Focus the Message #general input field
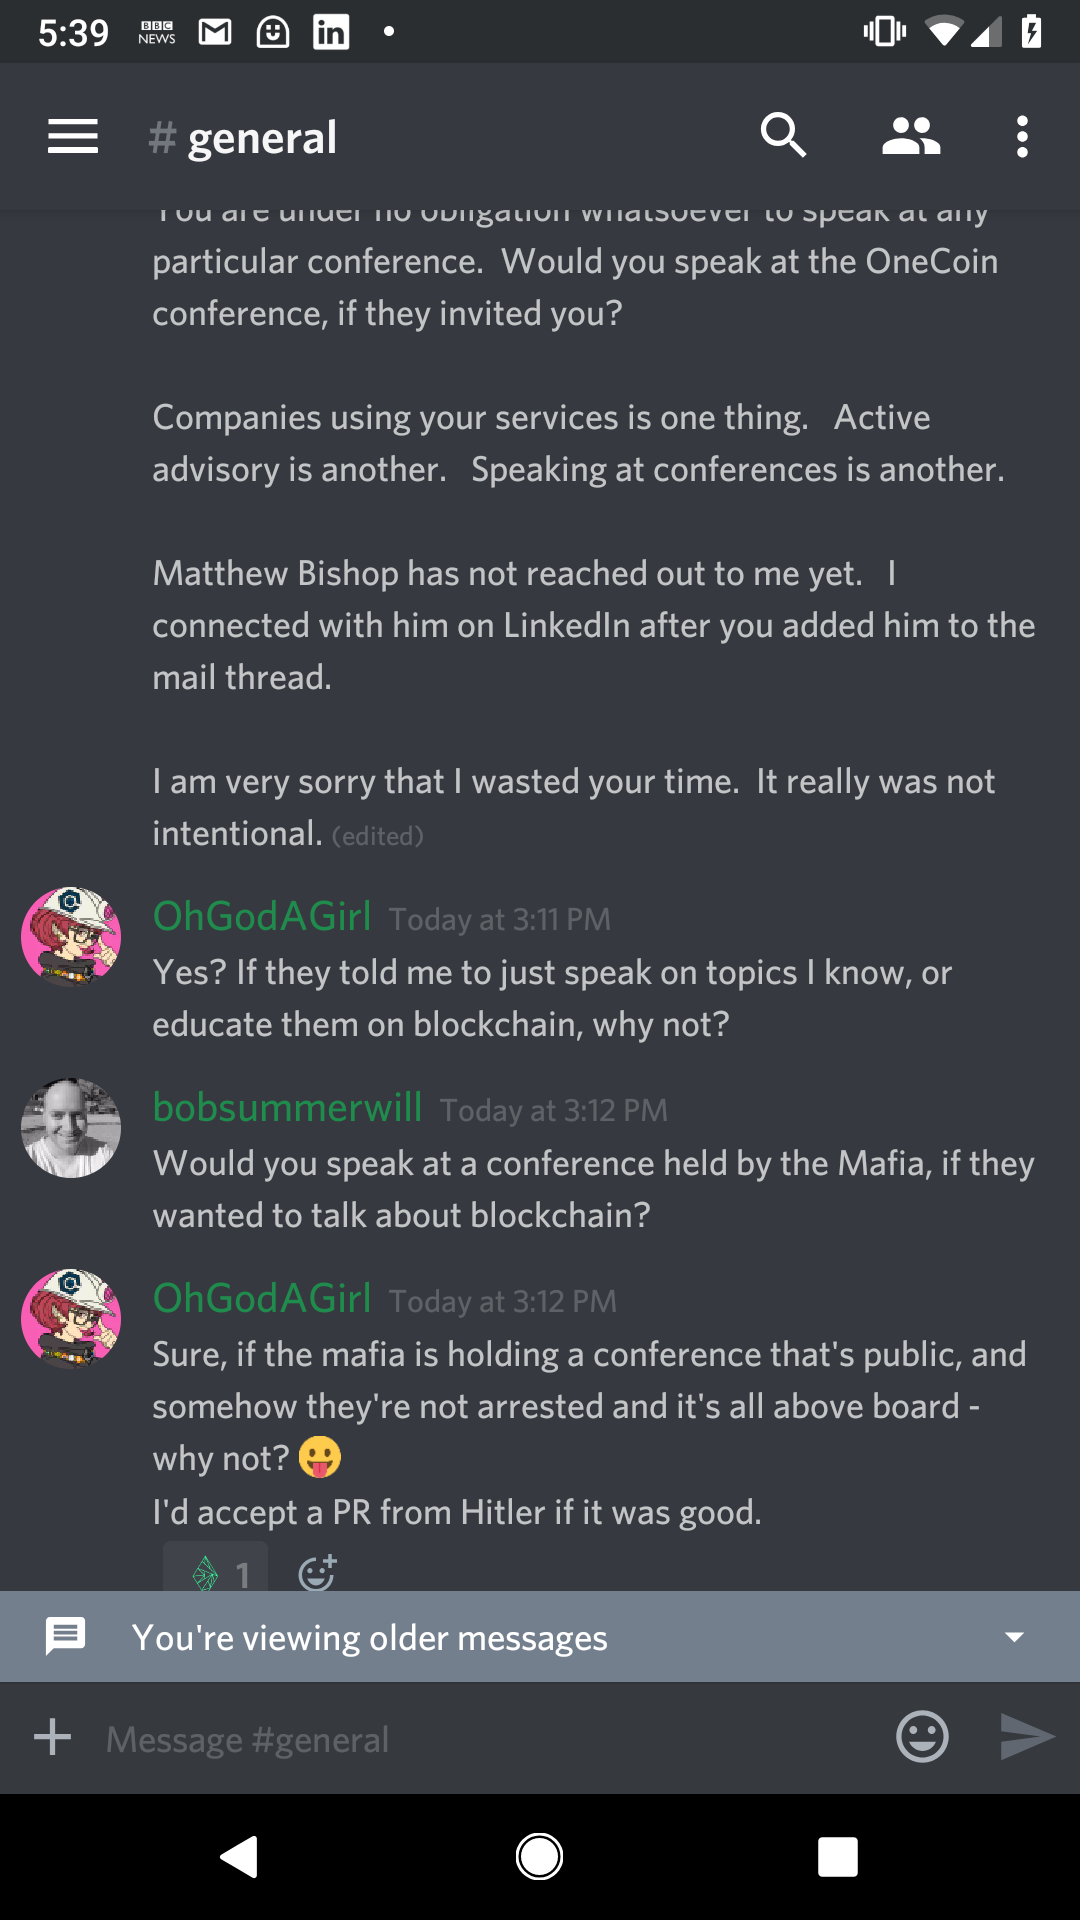 click(x=400, y=1737)
